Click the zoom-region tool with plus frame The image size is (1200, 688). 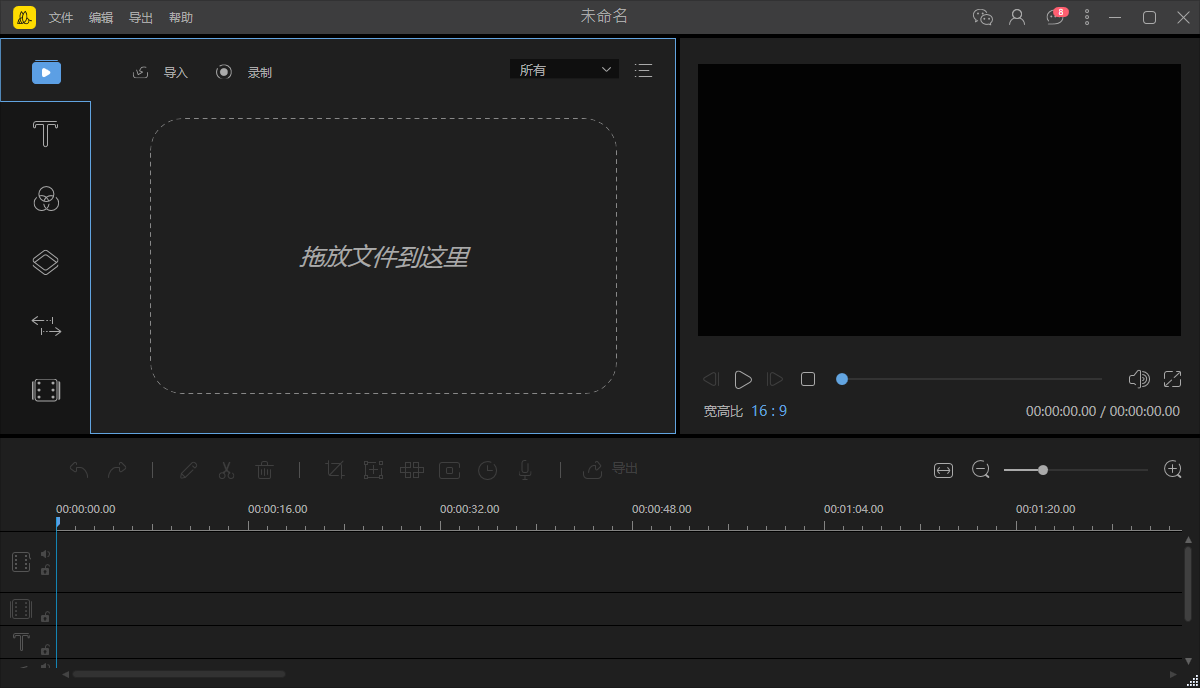point(373,469)
